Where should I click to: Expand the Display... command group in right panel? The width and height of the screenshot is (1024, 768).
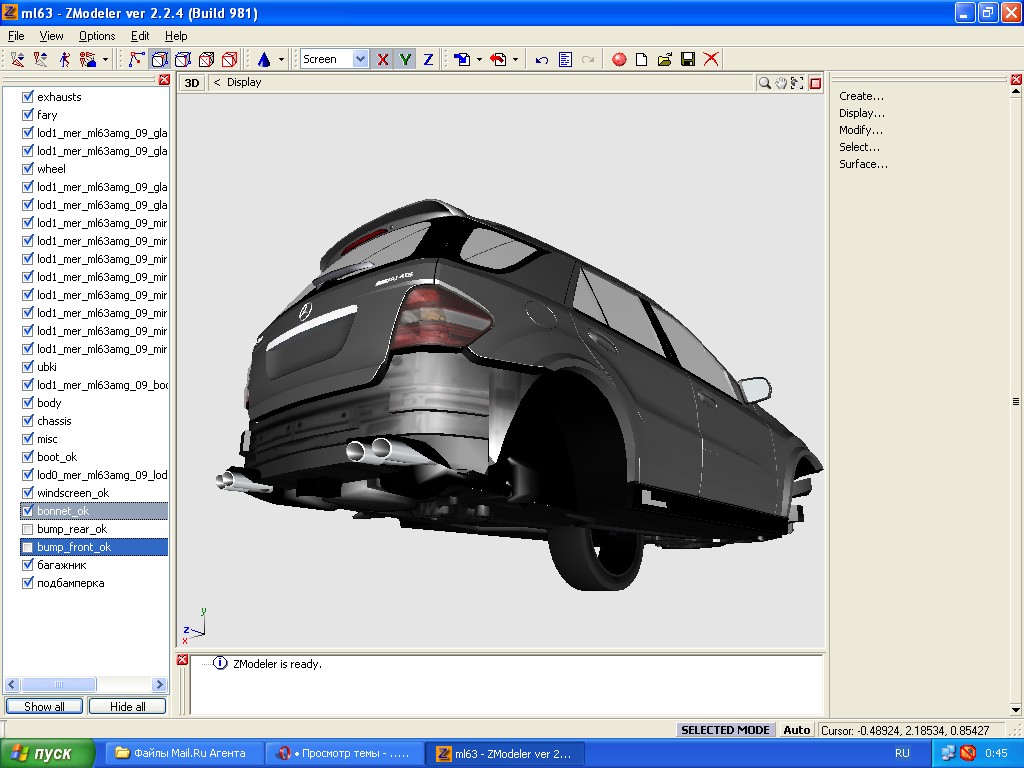(862, 113)
